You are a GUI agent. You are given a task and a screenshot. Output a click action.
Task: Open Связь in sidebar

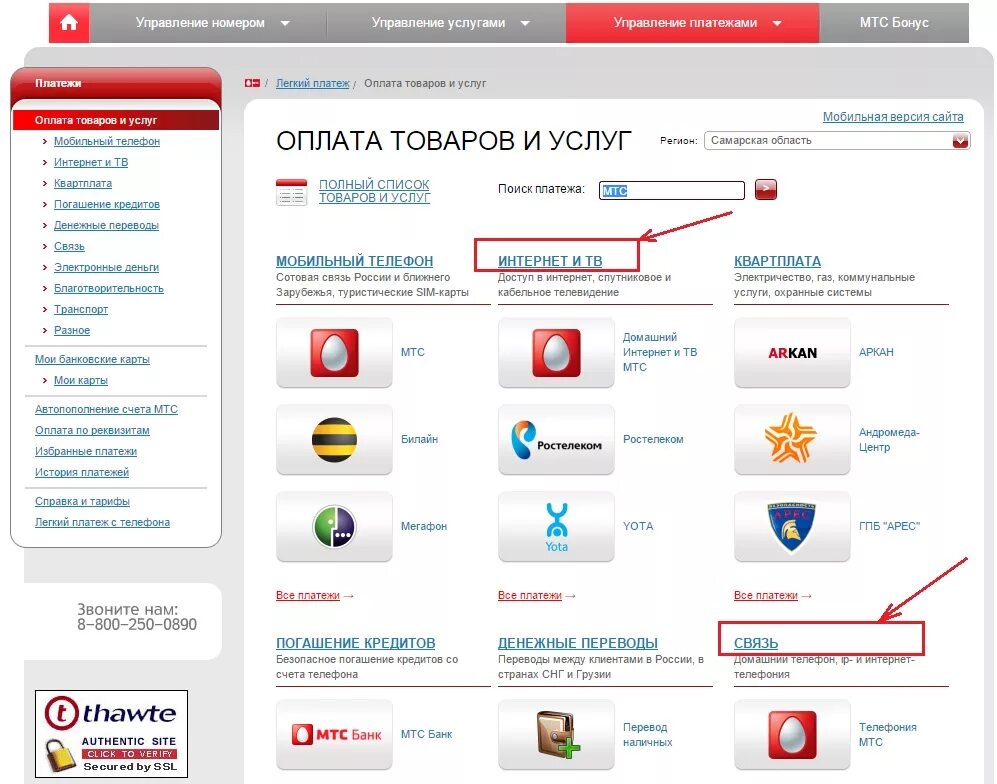(69, 246)
